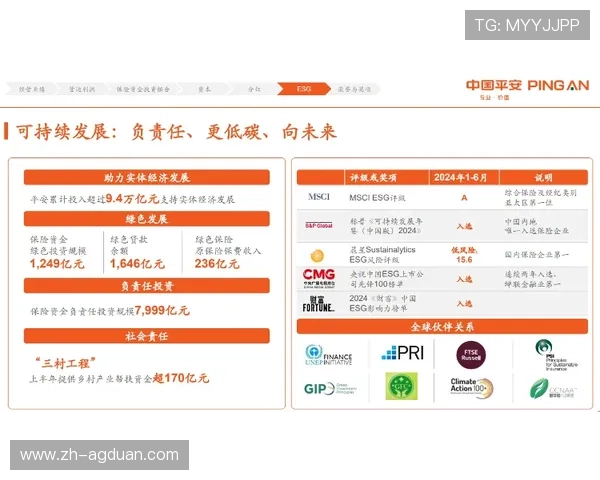Select the 1,646亿元 green loan value

[x=137, y=263]
